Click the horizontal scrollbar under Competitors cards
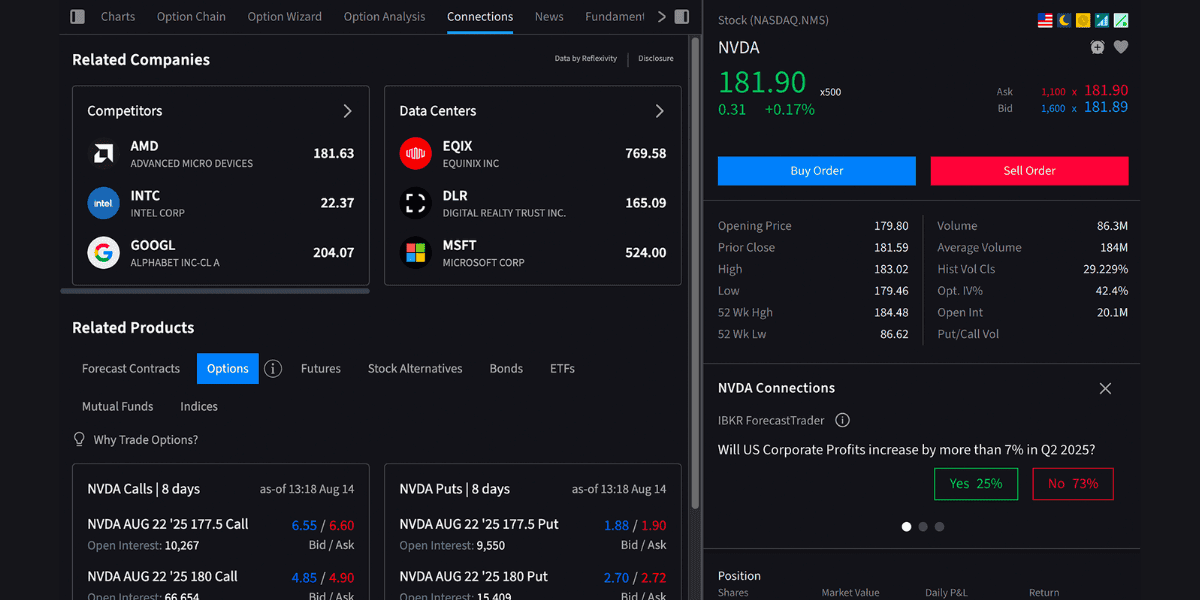The width and height of the screenshot is (1200, 600). (215, 291)
